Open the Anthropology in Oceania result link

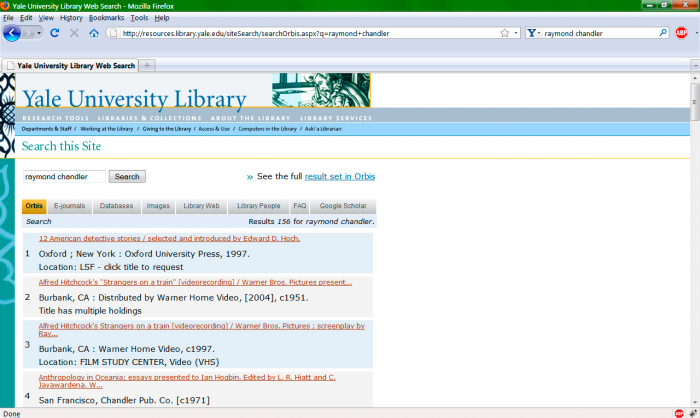click(x=187, y=381)
